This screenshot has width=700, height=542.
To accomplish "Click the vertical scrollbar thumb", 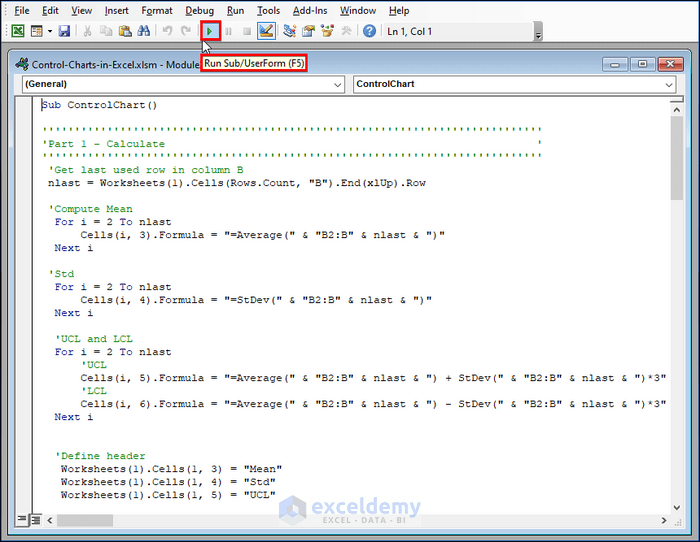I will click(x=677, y=158).
